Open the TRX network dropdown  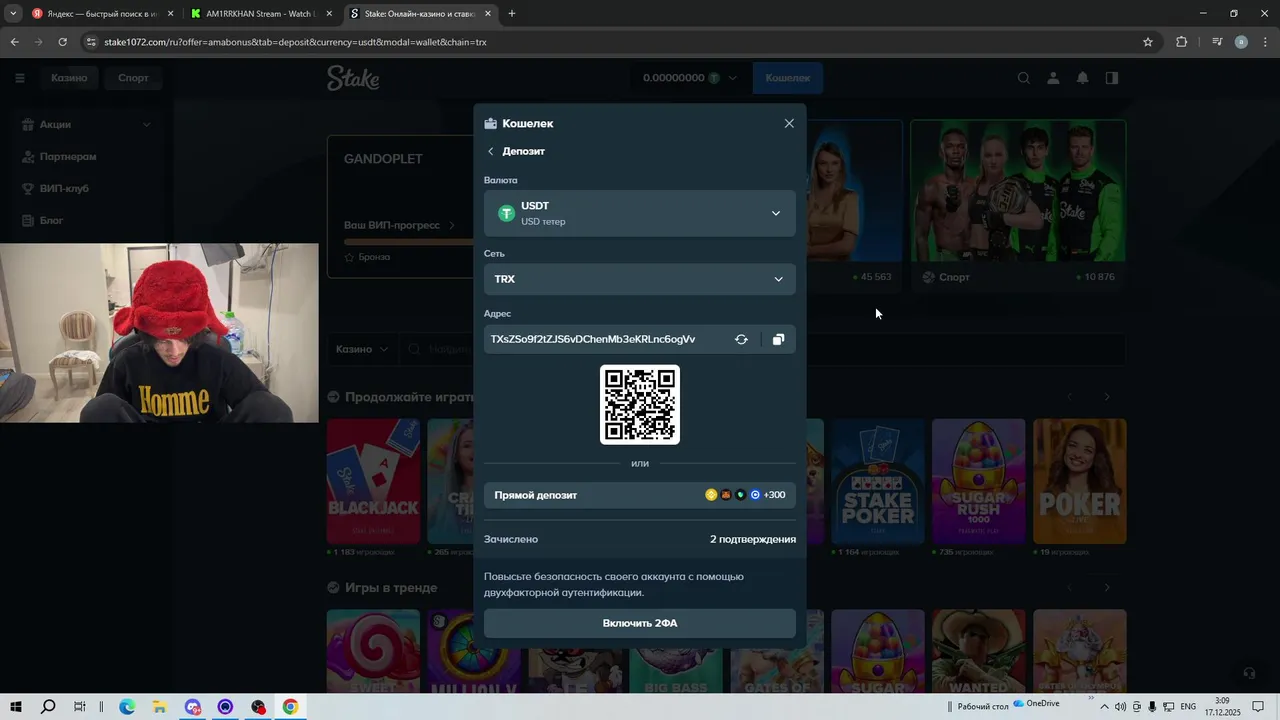tap(640, 279)
